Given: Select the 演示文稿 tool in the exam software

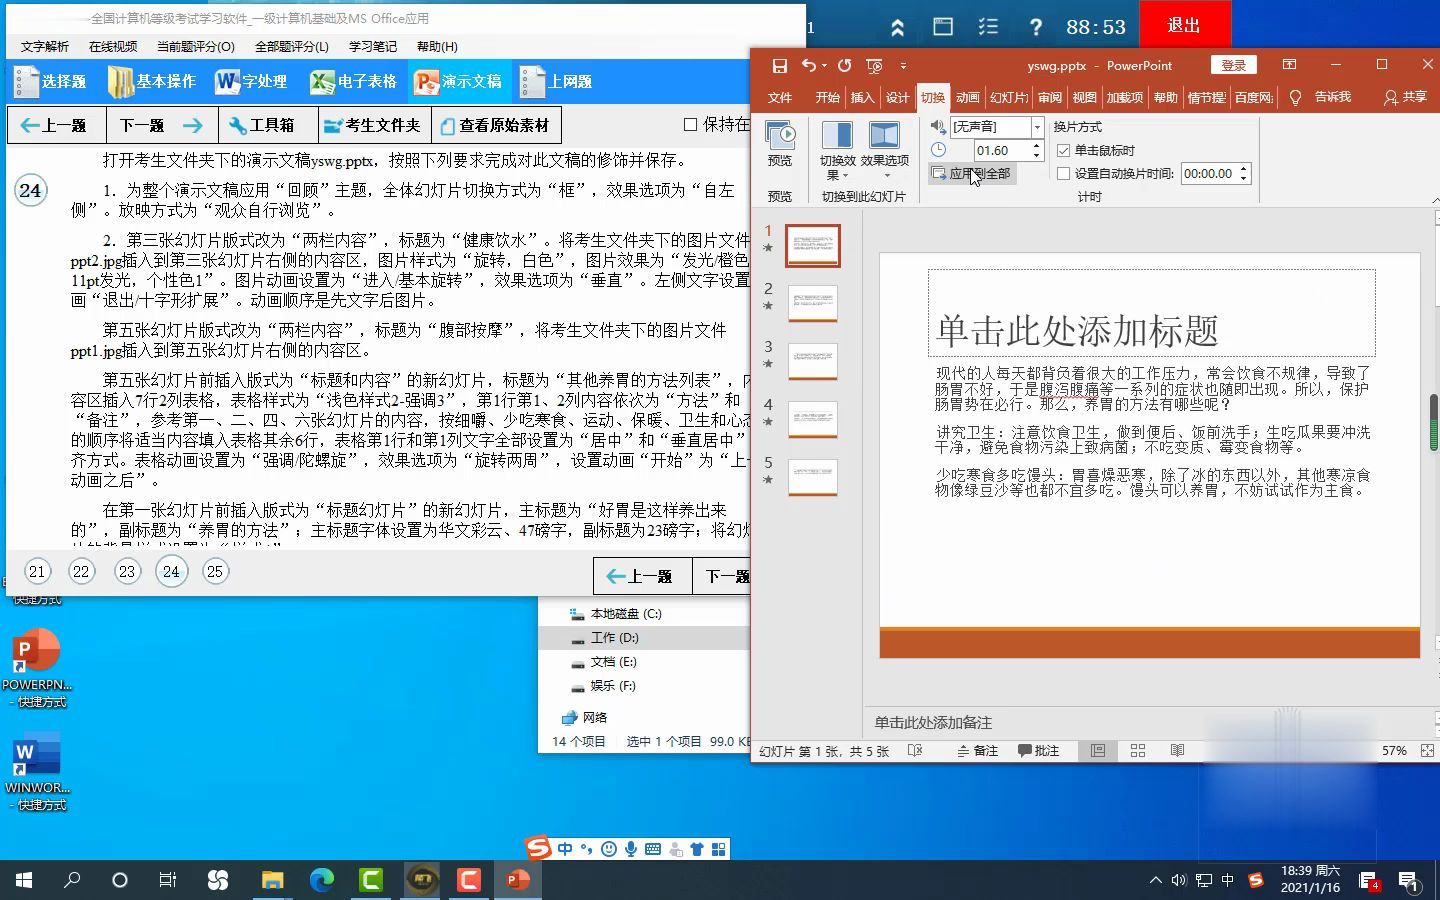Looking at the screenshot, I should coord(459,81).
